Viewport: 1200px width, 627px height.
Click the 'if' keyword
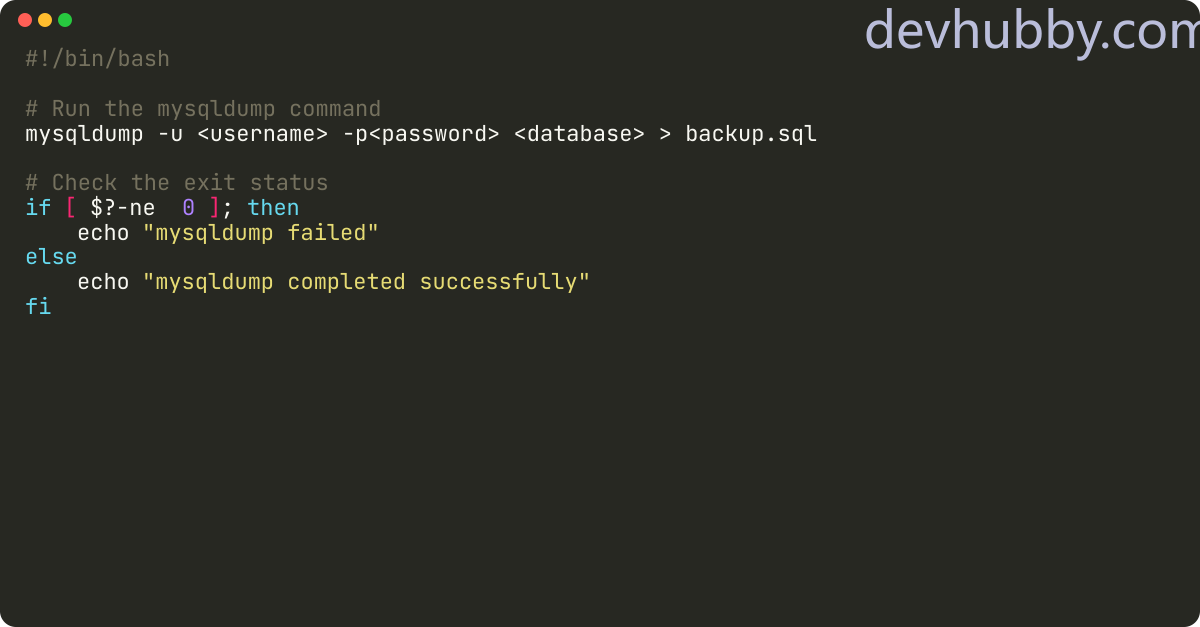38,208
